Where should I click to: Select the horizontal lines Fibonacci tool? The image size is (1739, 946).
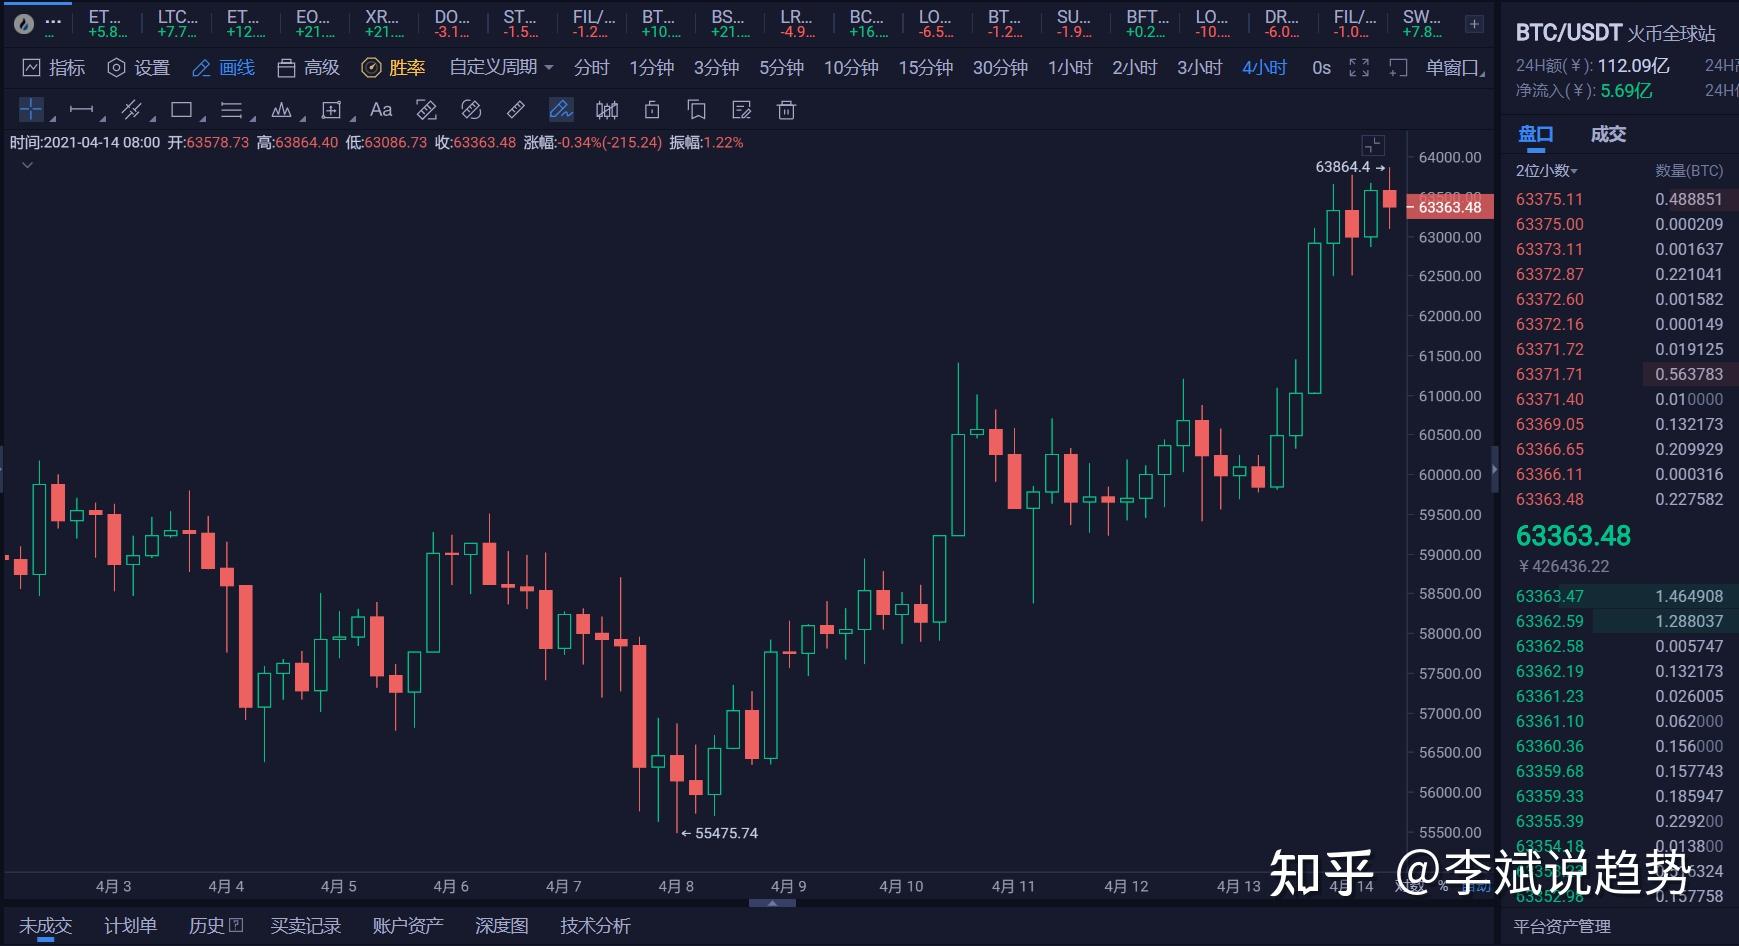[231, 109]
